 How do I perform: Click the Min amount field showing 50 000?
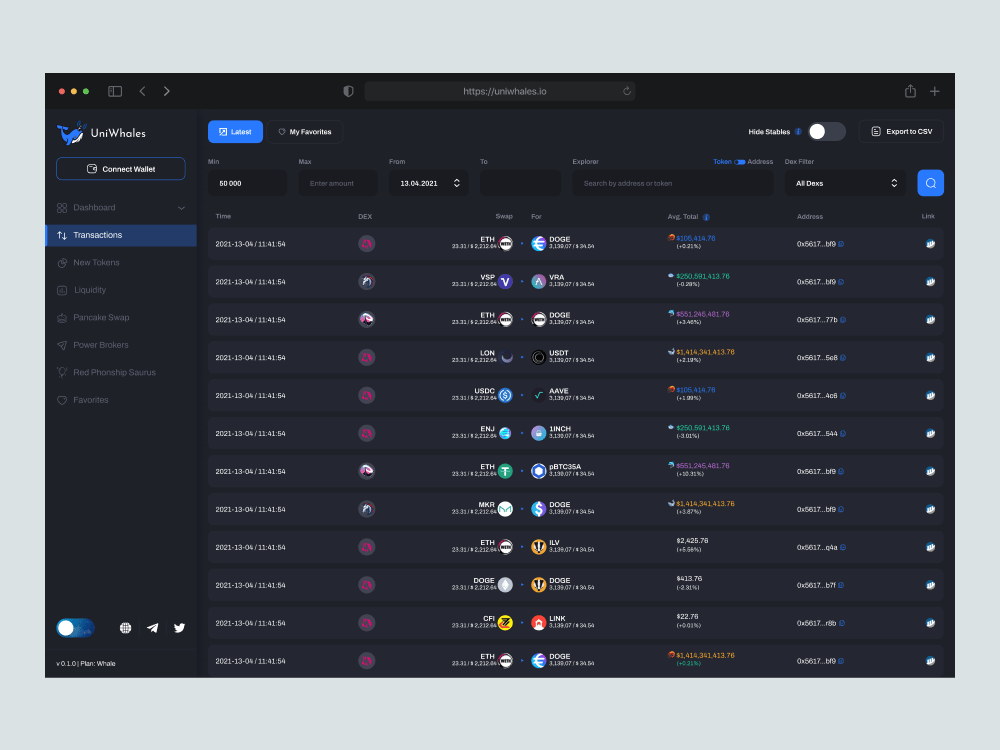[247, 183]
